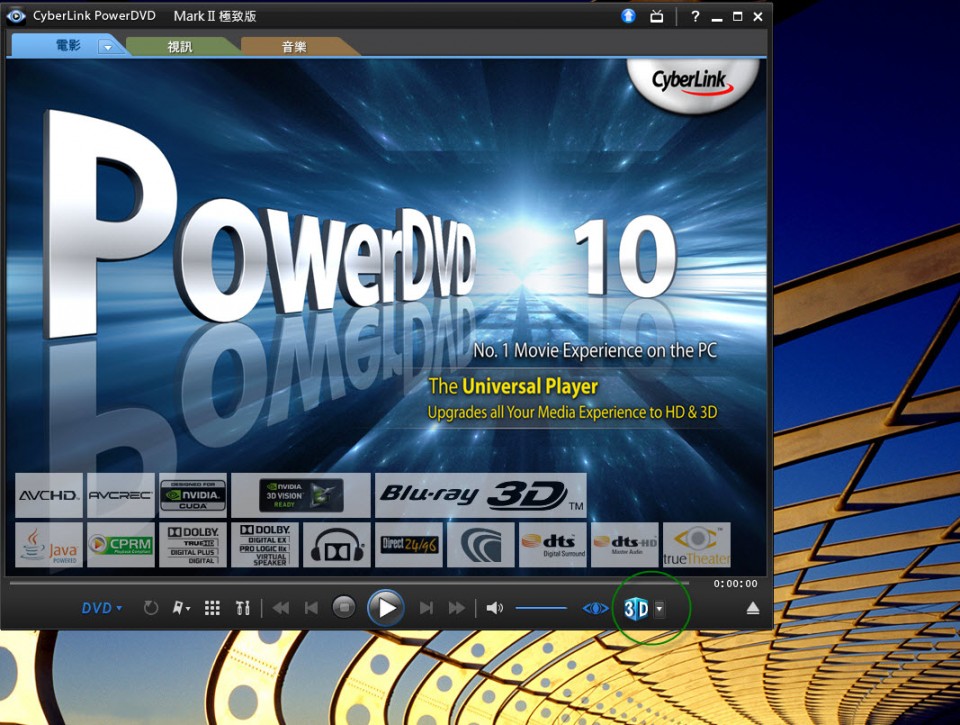
Task: Click the Direct 24/96 logo badge
Action: (x=409, y=544)
